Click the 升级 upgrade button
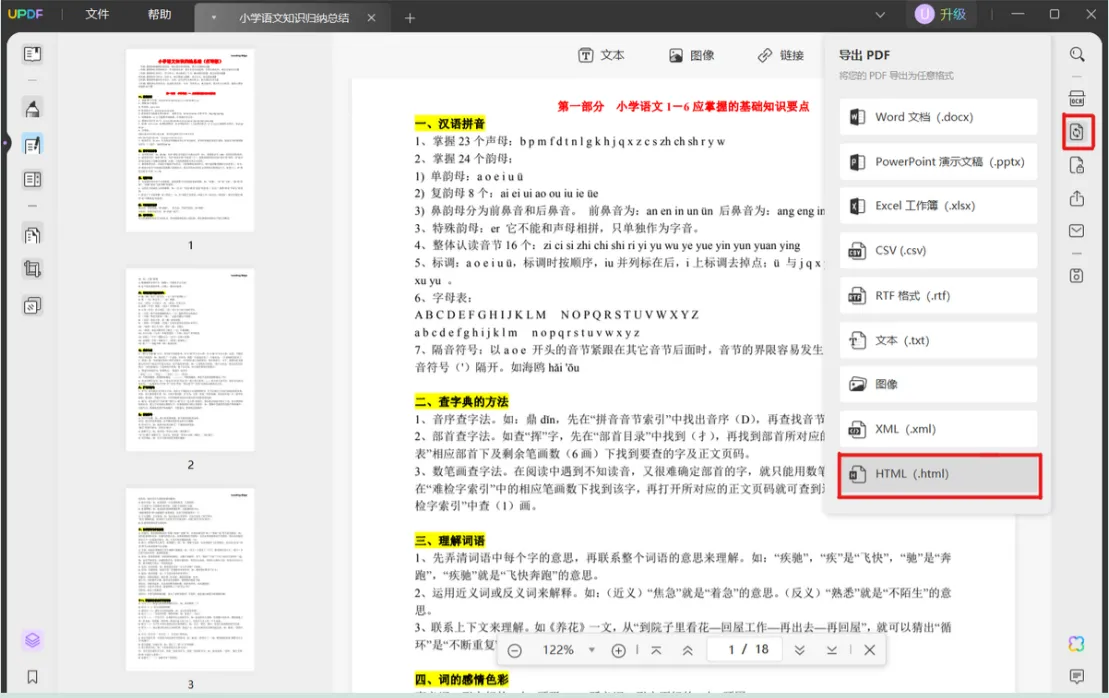Screen dimensions: 1109x698 [x=941, y=14]
